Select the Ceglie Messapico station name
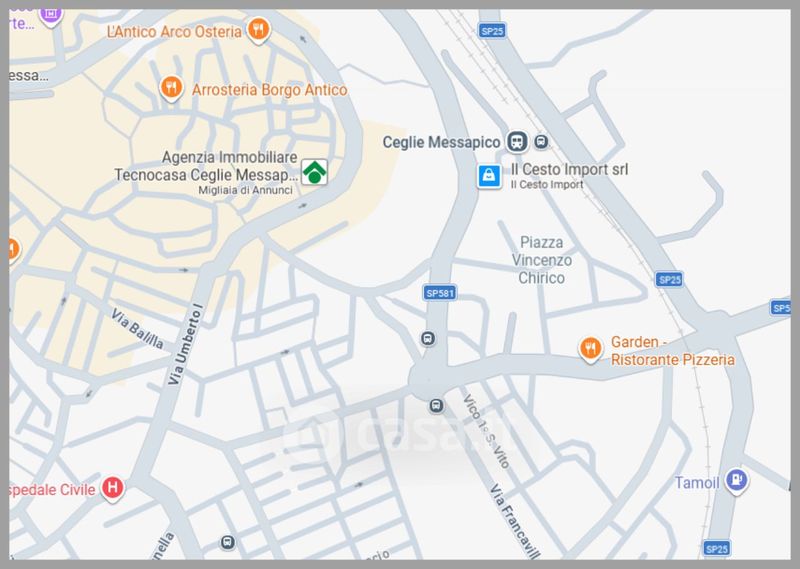The image size is (800, 569). [441, 142]
